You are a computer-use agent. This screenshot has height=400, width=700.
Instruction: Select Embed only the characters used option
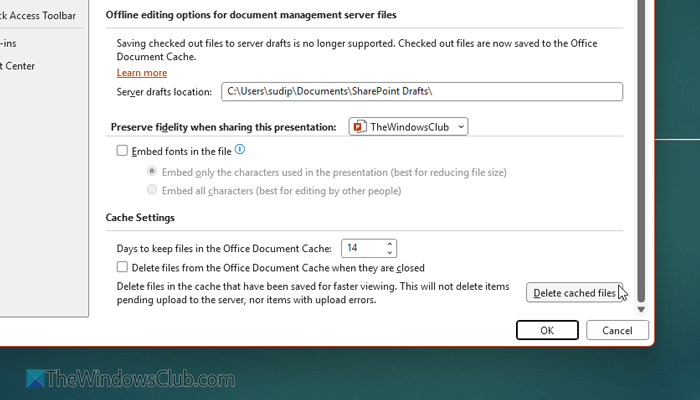coord(152,172)
